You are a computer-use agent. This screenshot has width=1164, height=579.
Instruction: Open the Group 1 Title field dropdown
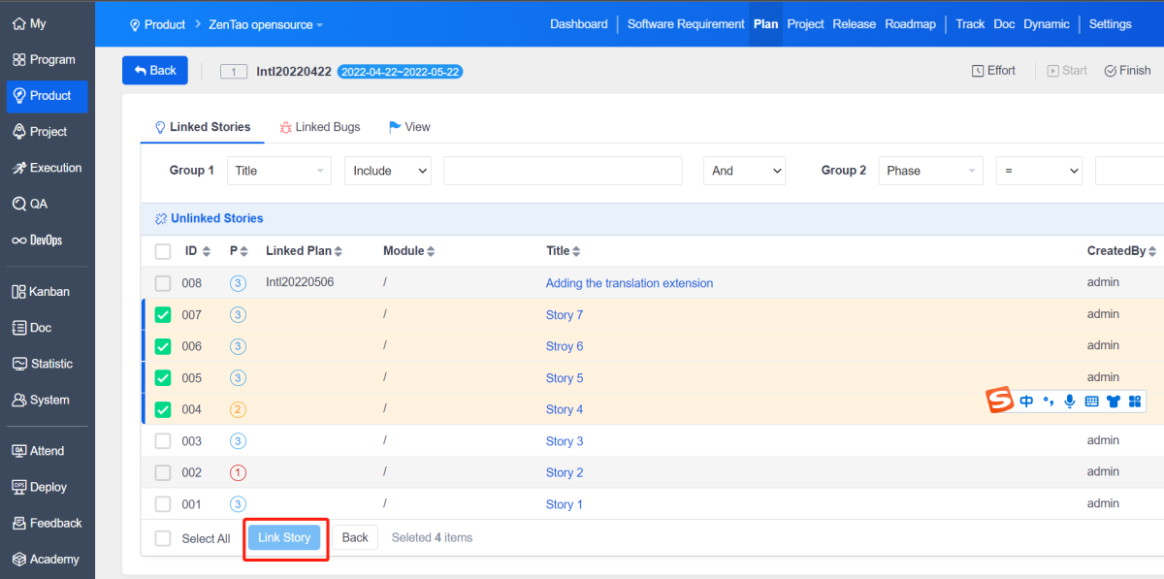(279, 171)
